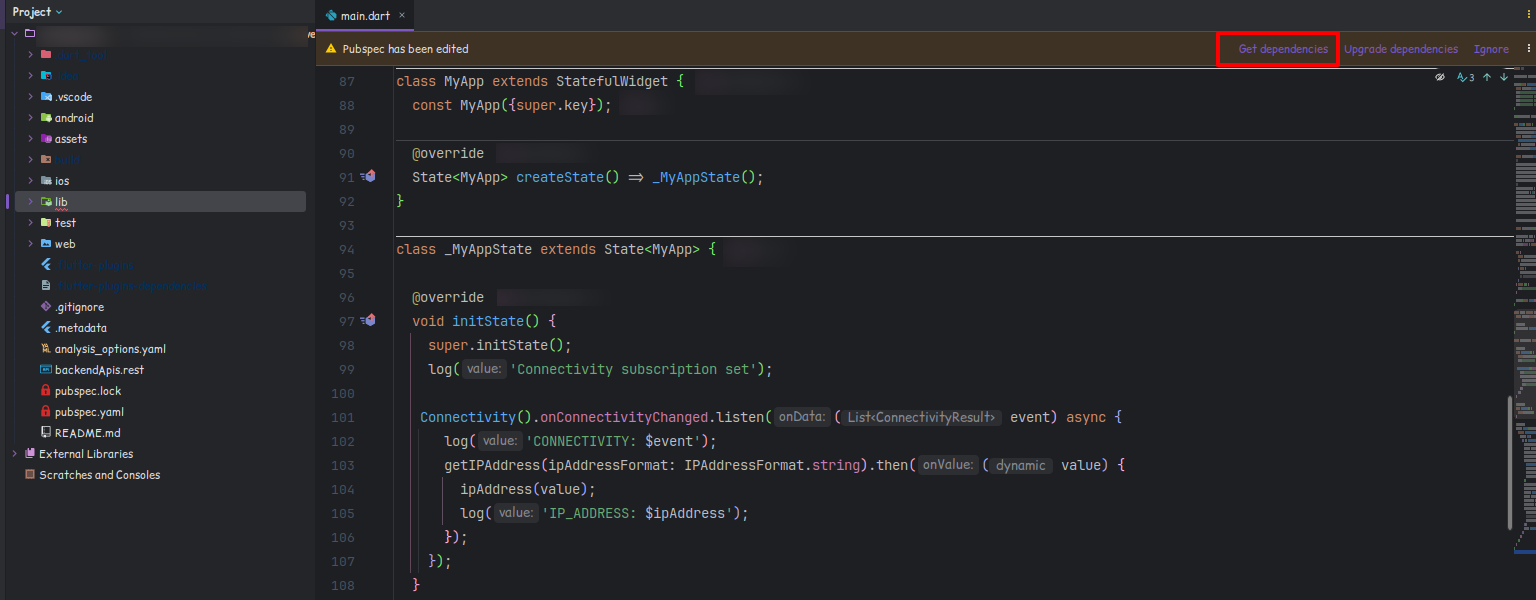Click onConnectivityChanged on line 101
1536x600 pixels.
(x=624, y=417)
